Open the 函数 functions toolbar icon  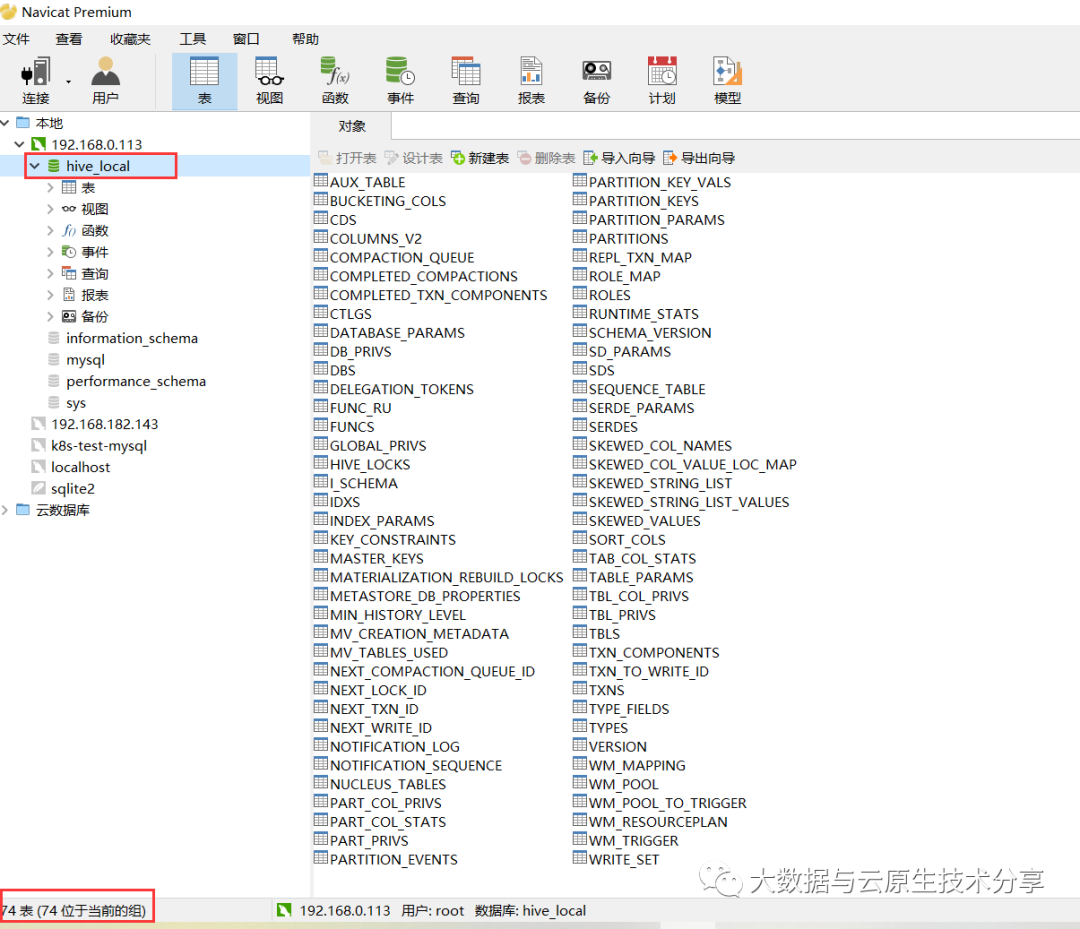point(335,80)
